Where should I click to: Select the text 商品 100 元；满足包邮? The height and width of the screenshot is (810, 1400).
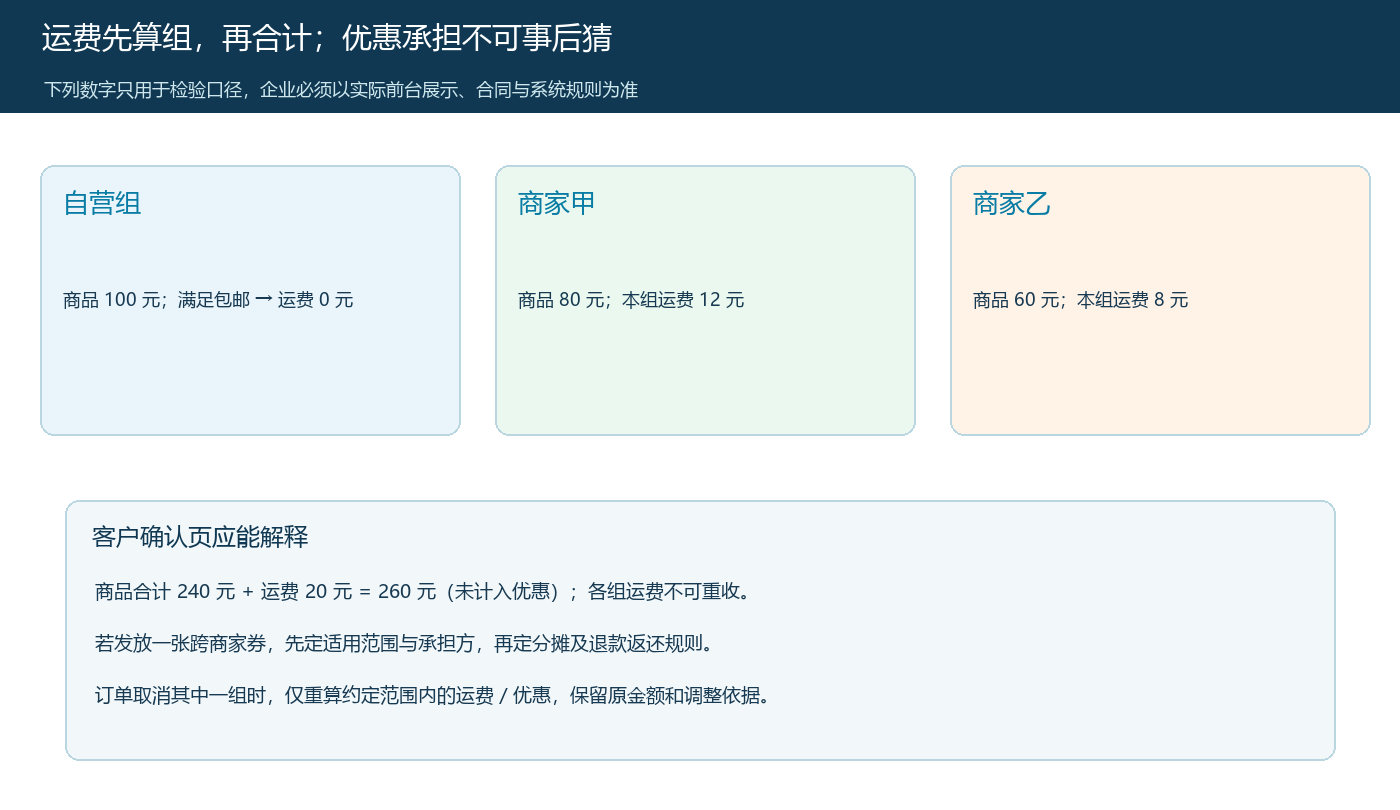[x=156, y=300]
